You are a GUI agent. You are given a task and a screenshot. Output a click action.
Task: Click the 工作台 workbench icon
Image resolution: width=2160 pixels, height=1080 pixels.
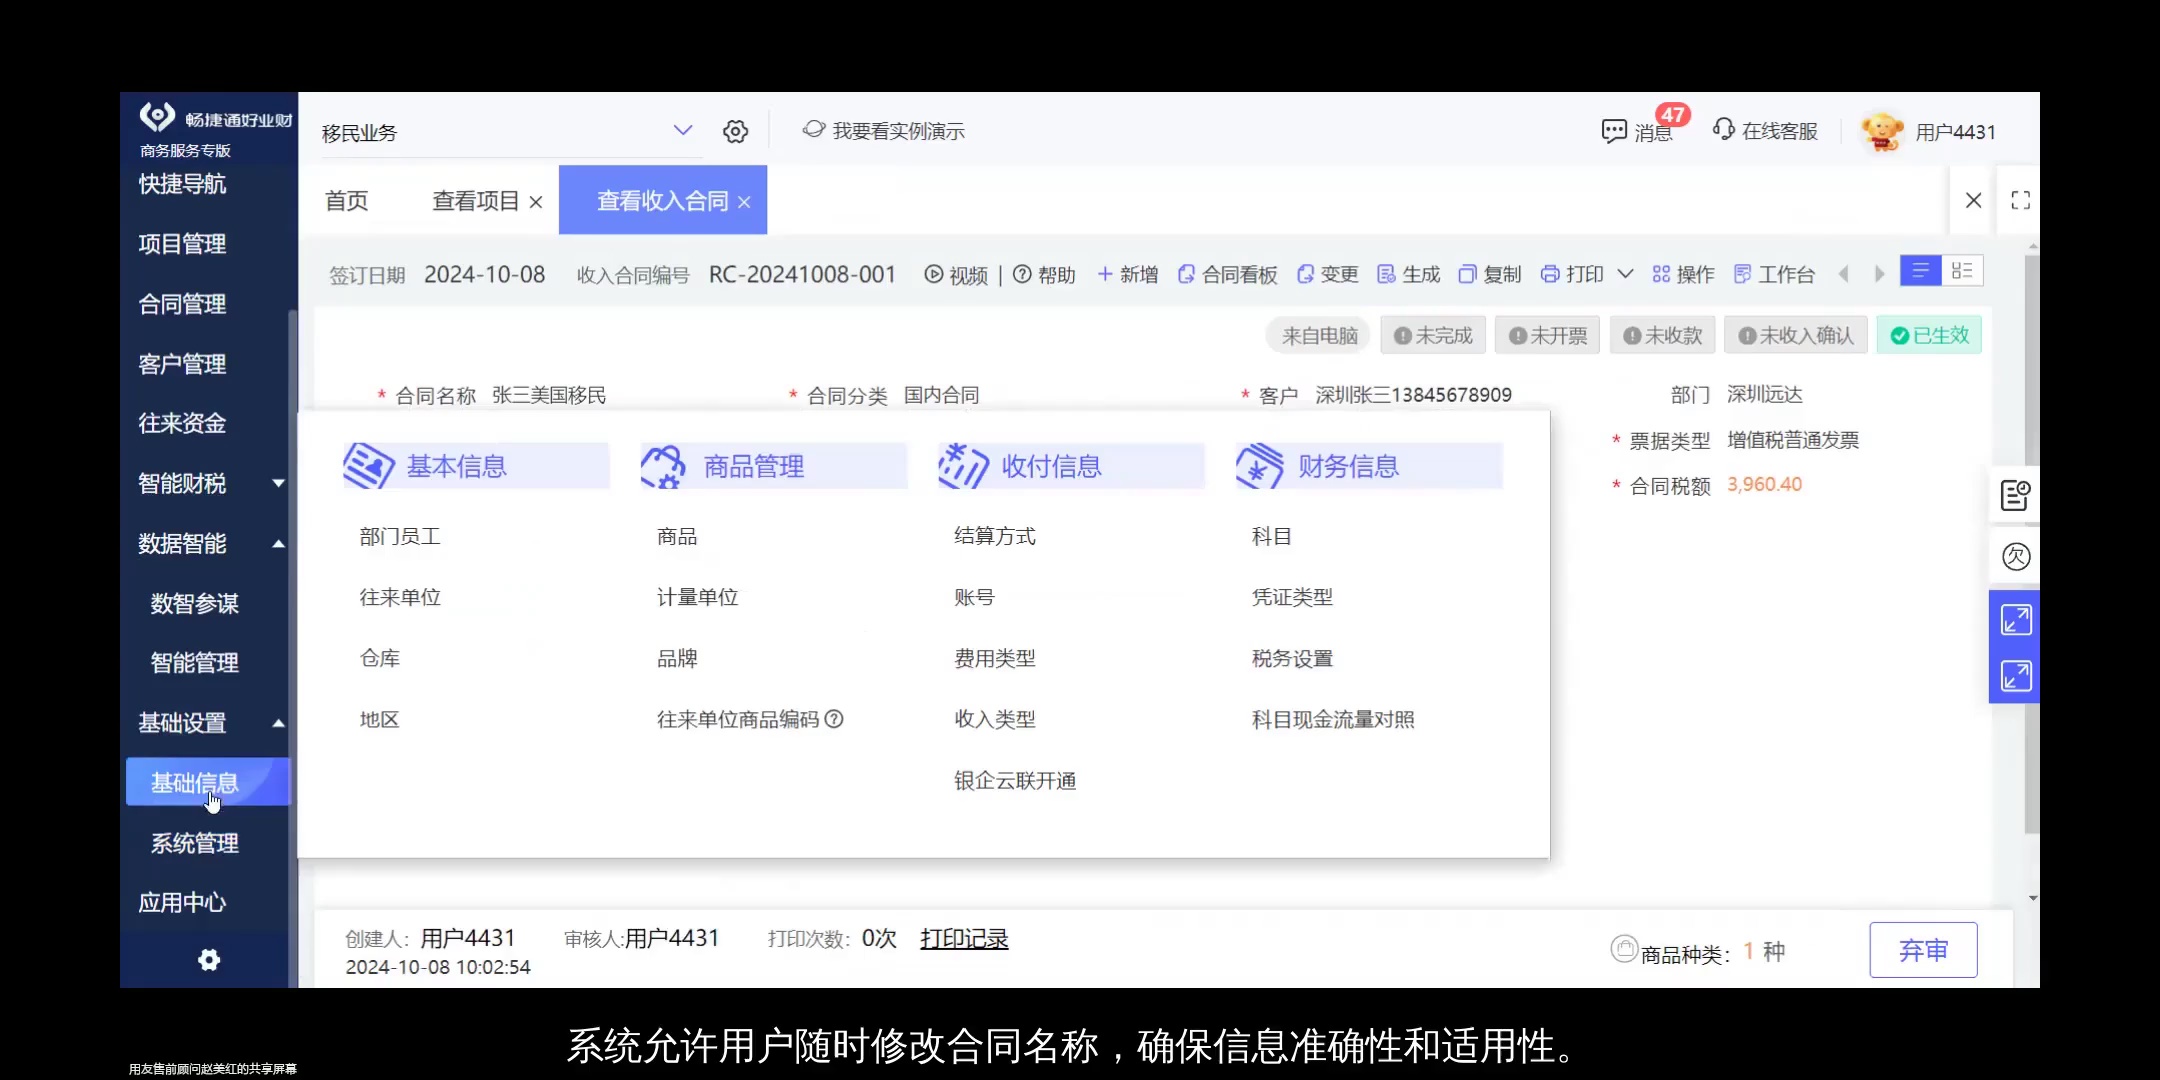pyautogui.click(x=1773, y=273)
